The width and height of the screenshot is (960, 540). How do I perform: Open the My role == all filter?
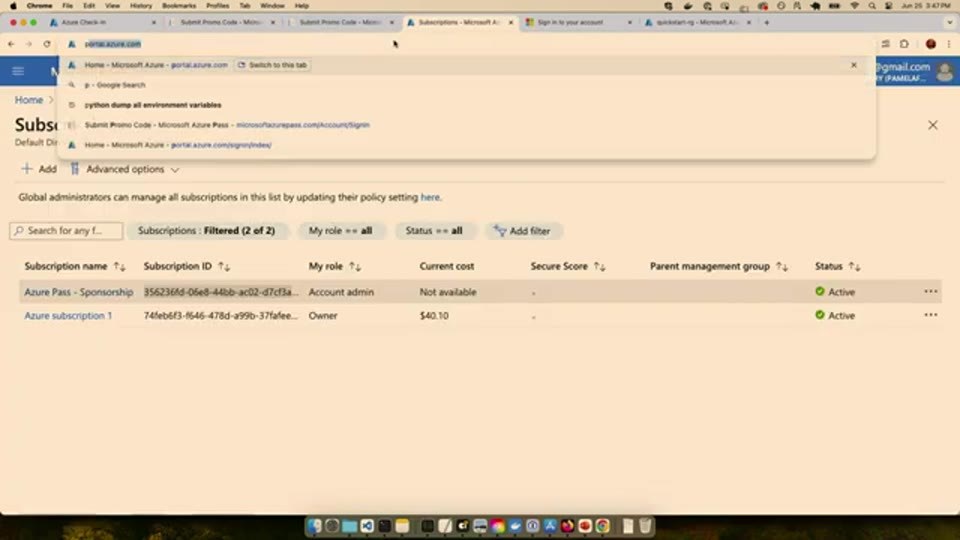pyautogui.click(x=340, y=231)
